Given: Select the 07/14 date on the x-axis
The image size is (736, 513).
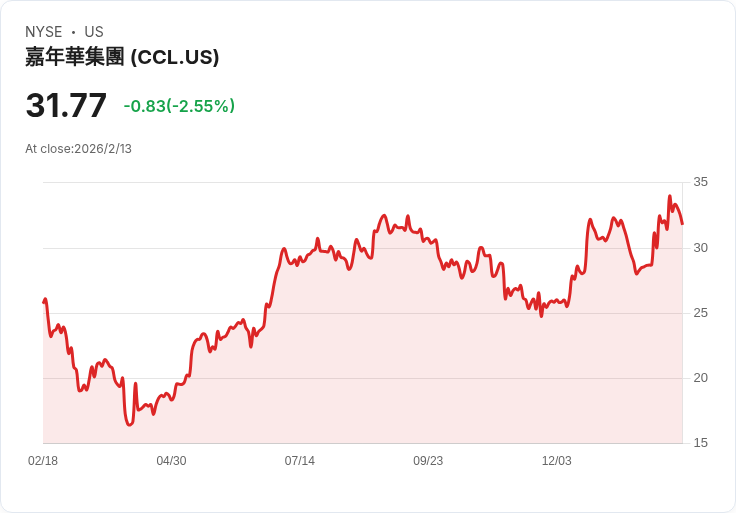Looking at the screenshot, I should 299,461.
